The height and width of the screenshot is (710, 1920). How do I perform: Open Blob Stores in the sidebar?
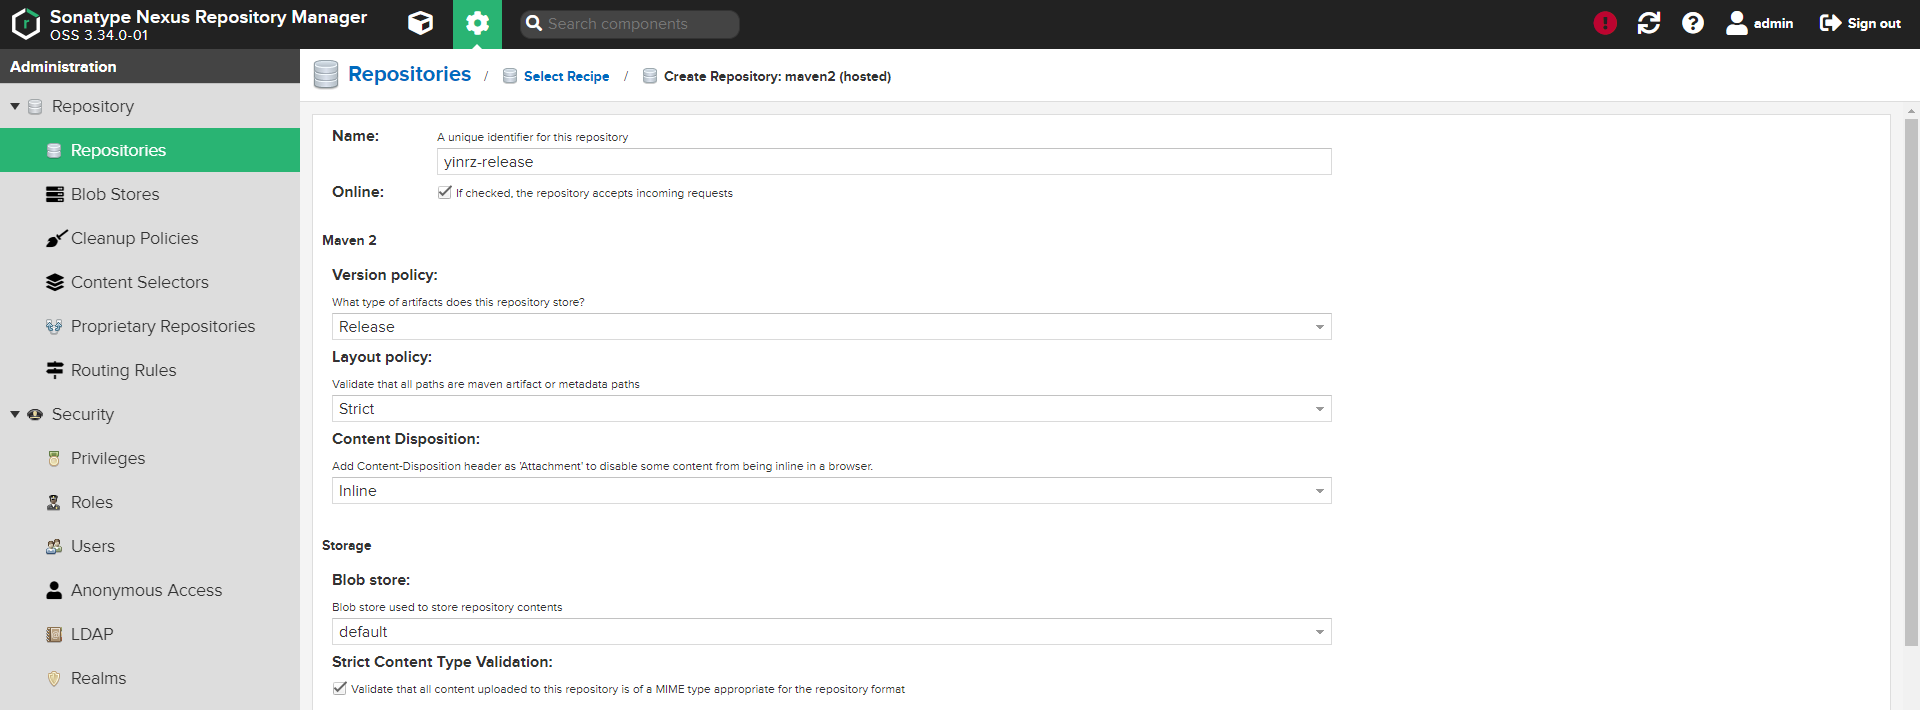[150, 194]
